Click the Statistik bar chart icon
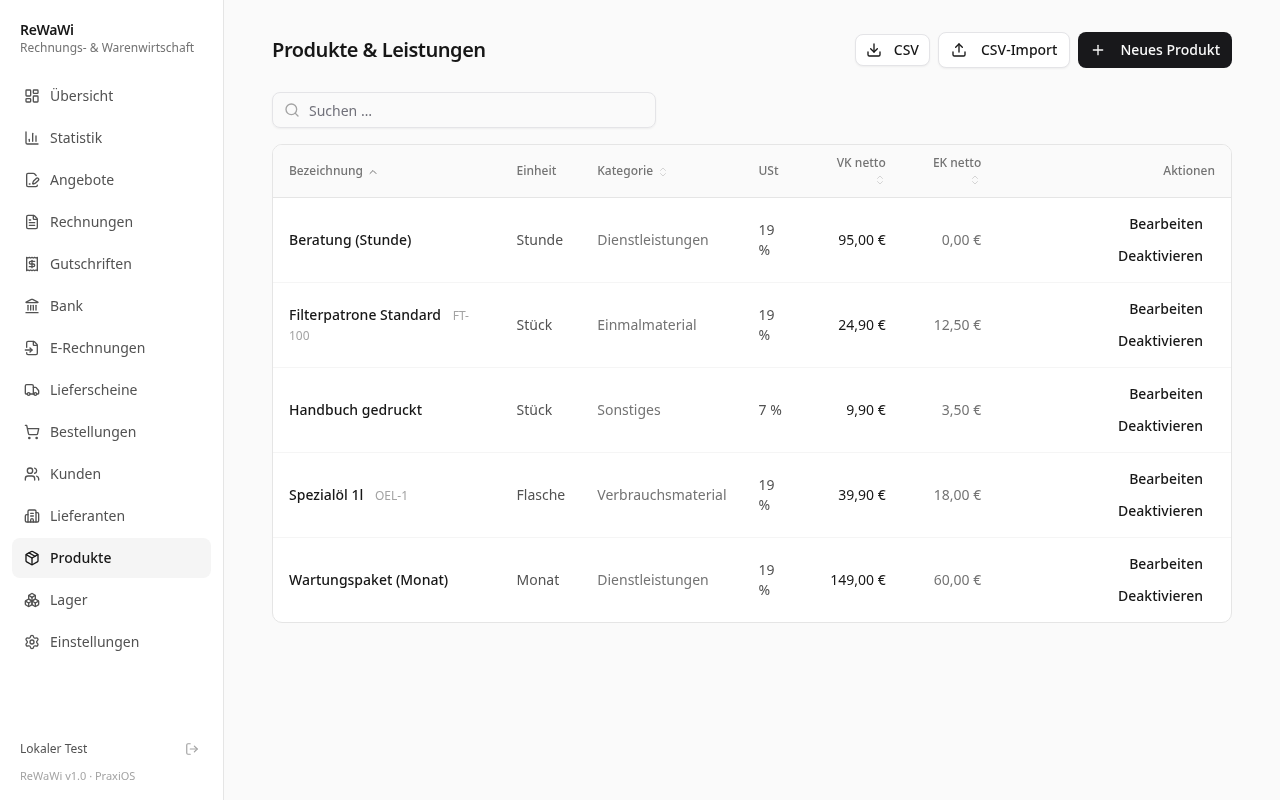Screen dimensions: 1280x800 [32, 138]
